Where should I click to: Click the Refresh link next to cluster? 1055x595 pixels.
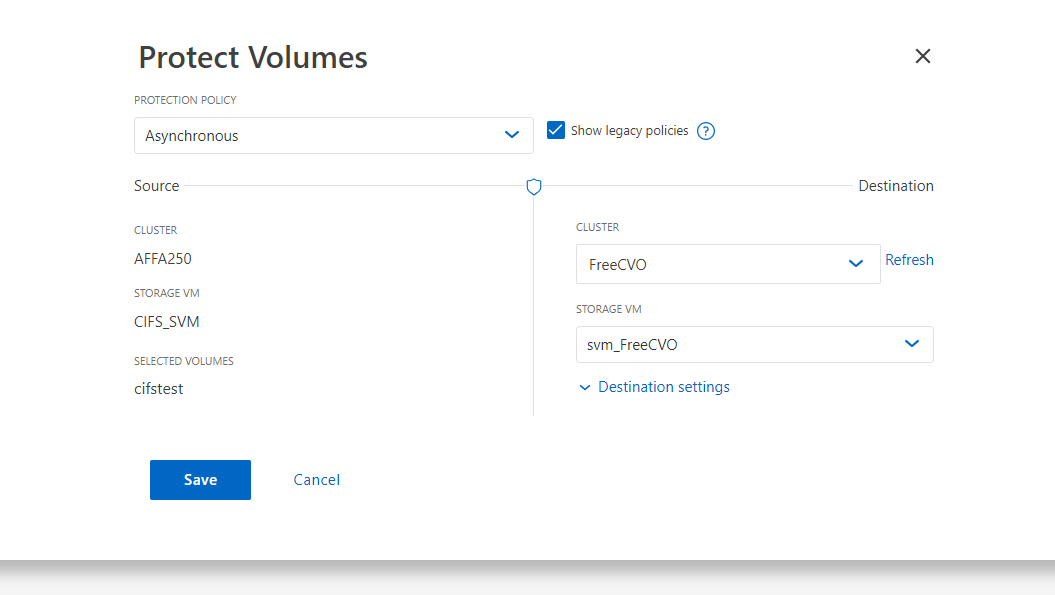(x=909, y=260)
